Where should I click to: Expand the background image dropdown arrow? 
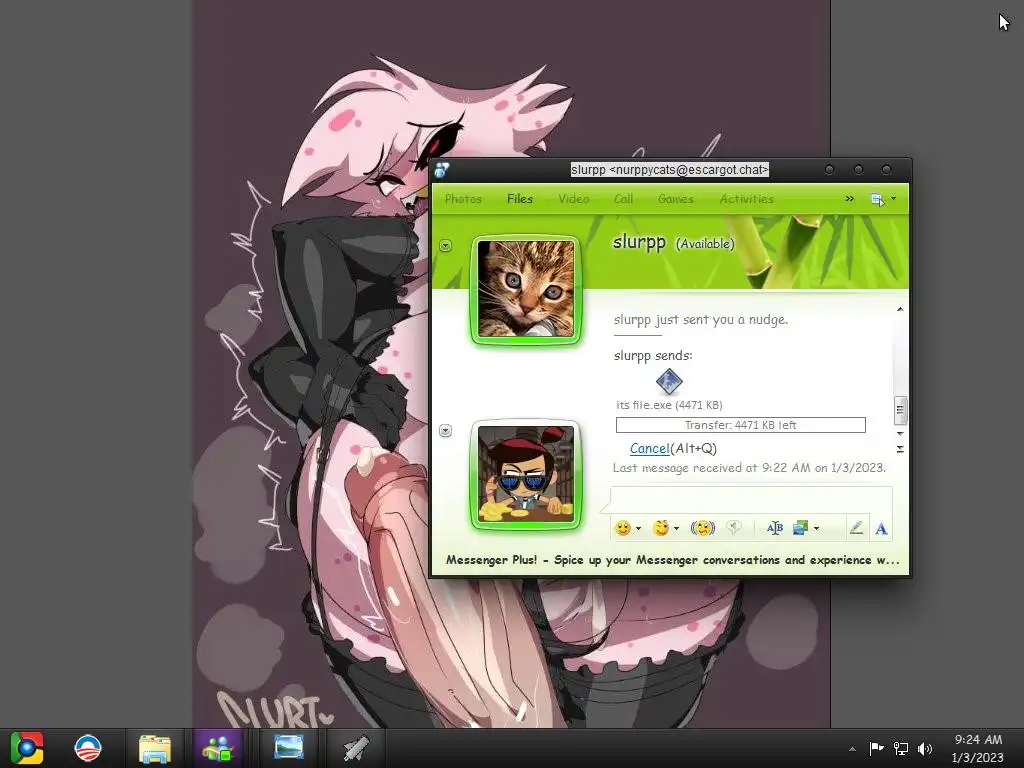pyautogui.click(x=816, y=528)
